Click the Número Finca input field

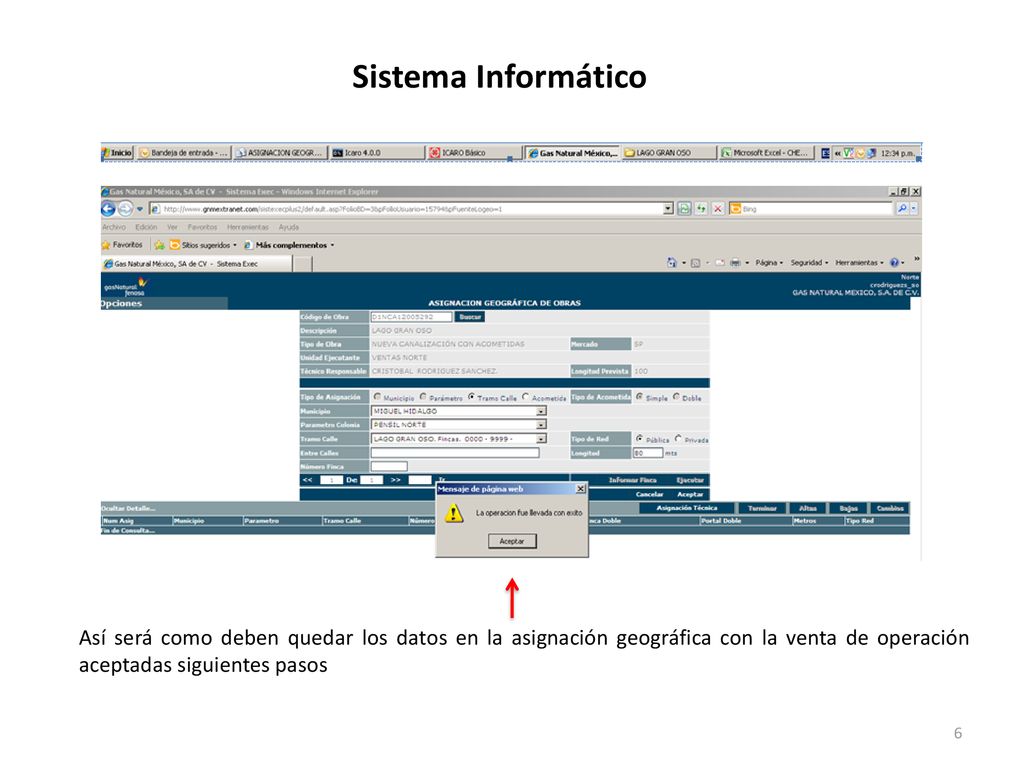[x=389, y=466]
